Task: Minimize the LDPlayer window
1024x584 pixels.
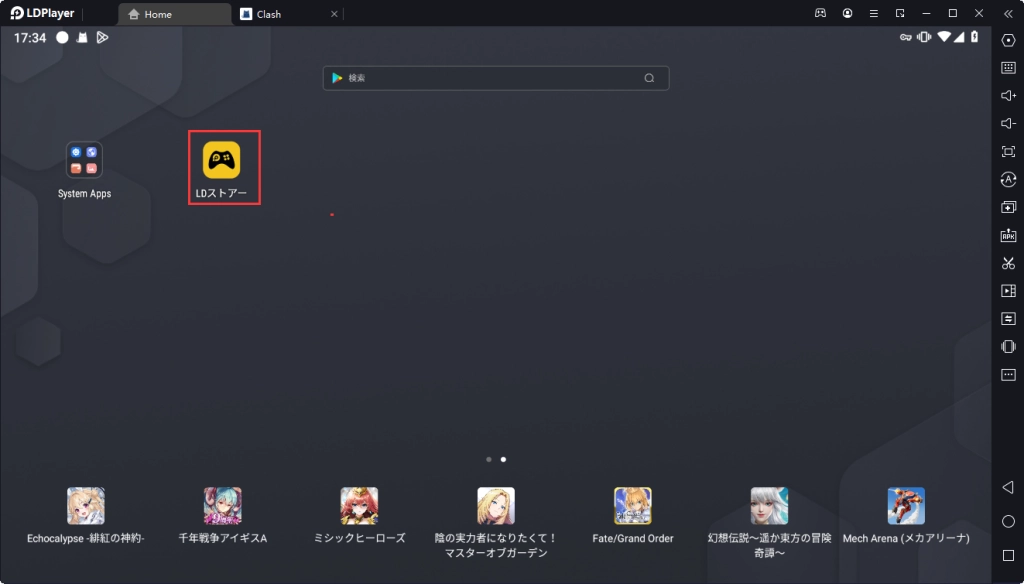Action: [926, 13]
